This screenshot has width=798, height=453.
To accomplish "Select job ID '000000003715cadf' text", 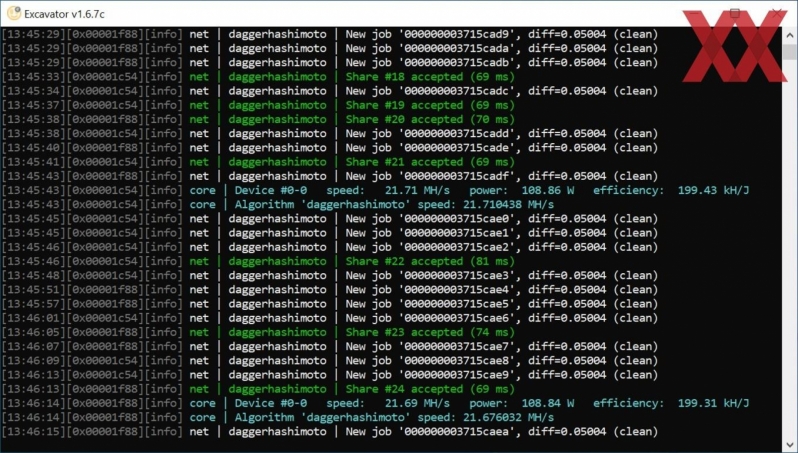I will pos(461,176).
